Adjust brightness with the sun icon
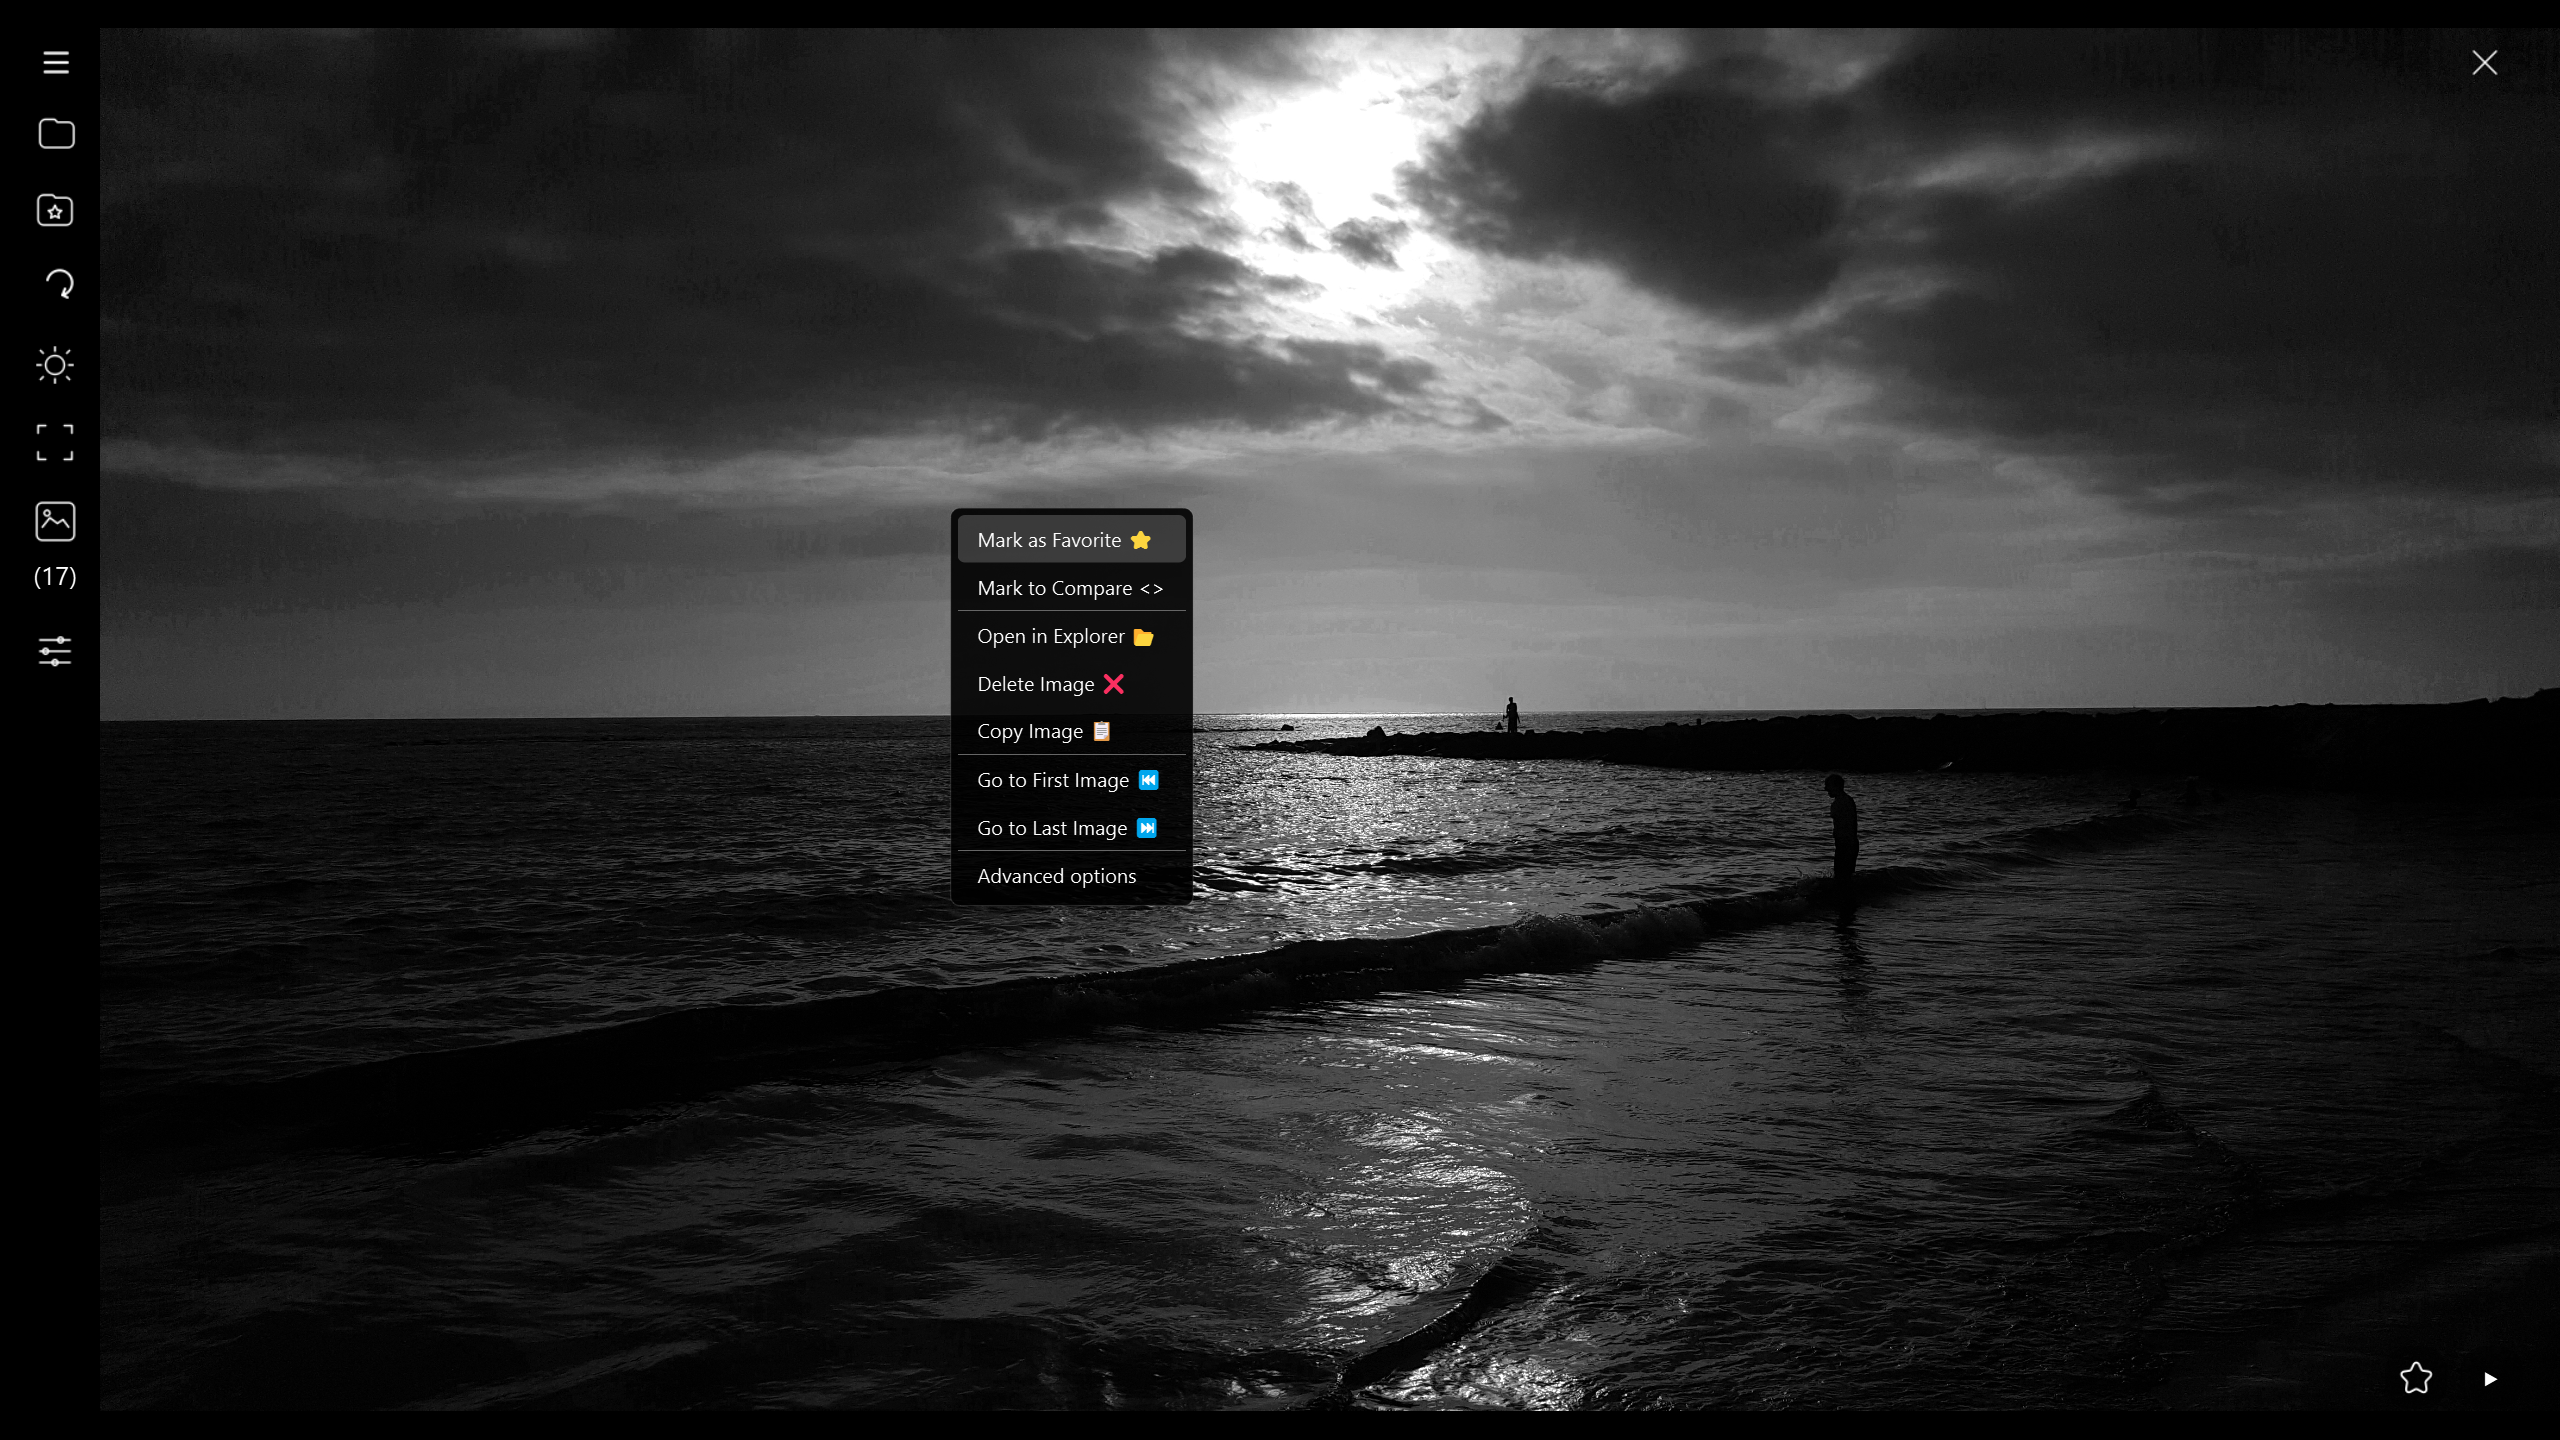The width and height of the screenshot is (2560, 1440). point(55,366)
